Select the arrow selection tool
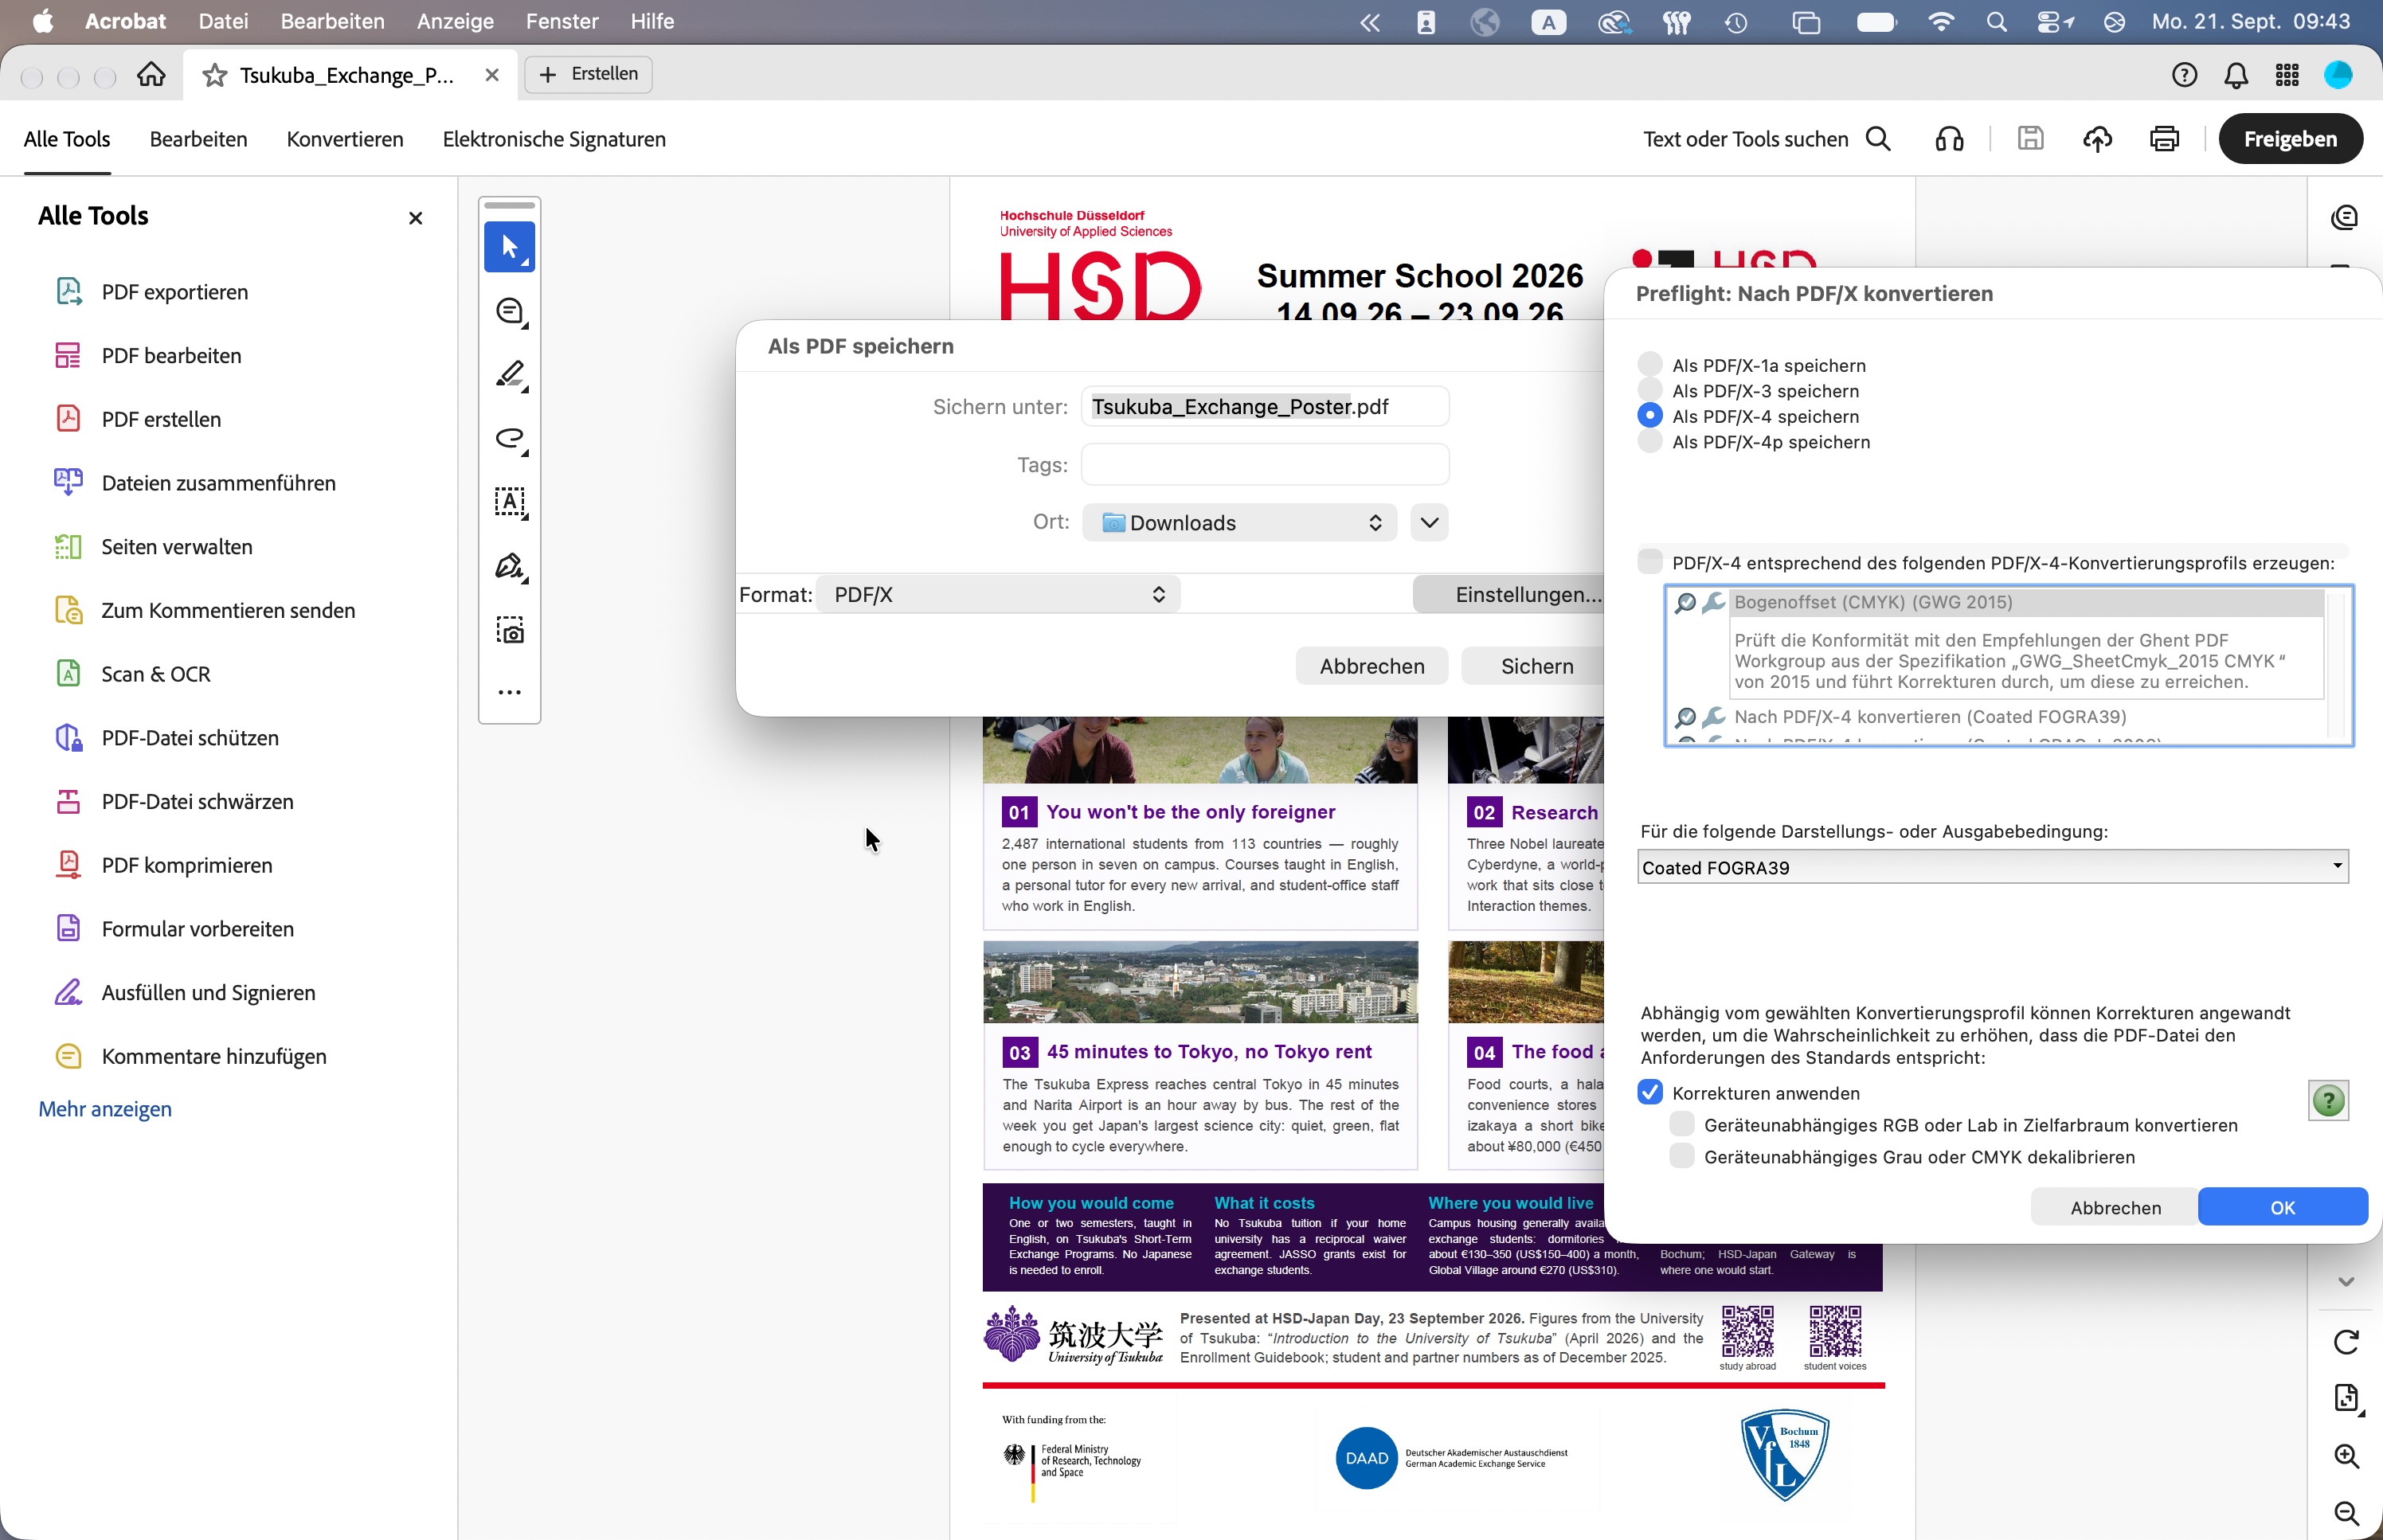 pos(509,247)
